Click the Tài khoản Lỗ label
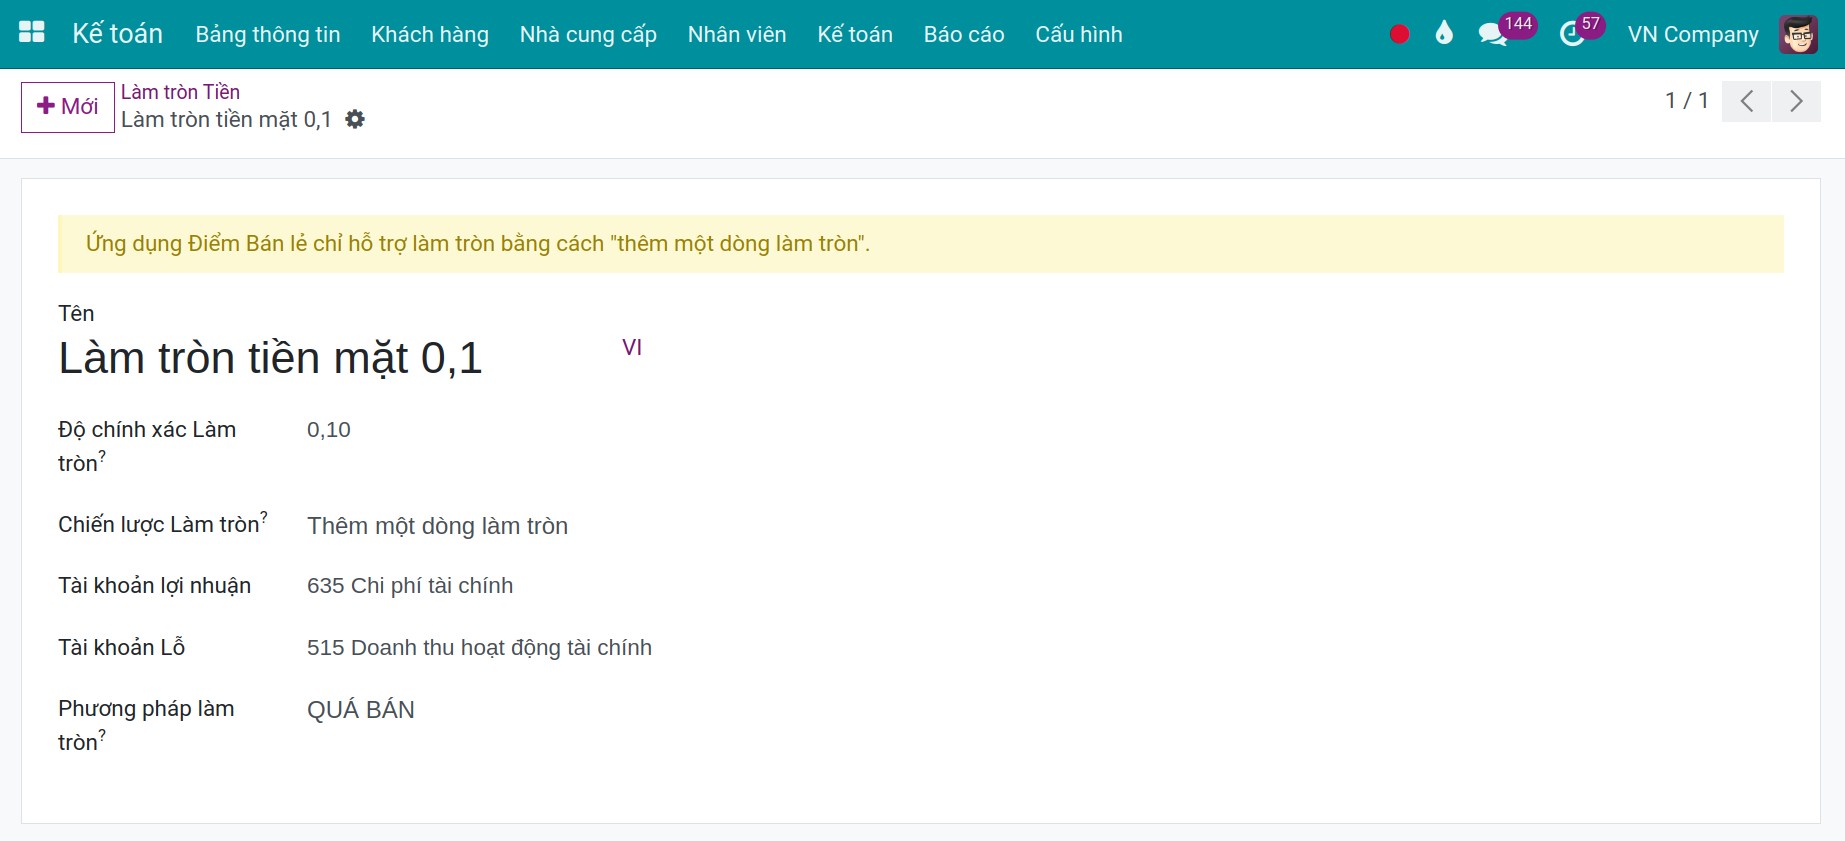The image size is (1845, 841). tap(122, 648)
